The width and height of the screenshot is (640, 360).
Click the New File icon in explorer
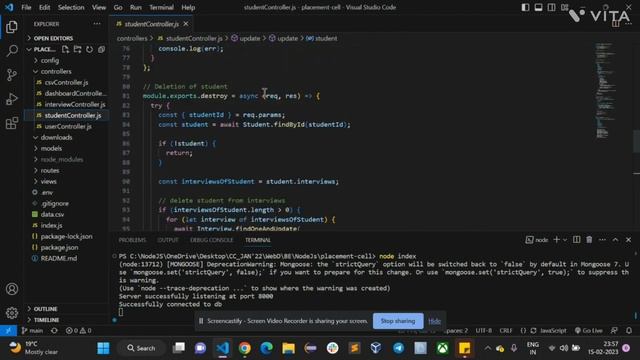click(x=65, y=49)
